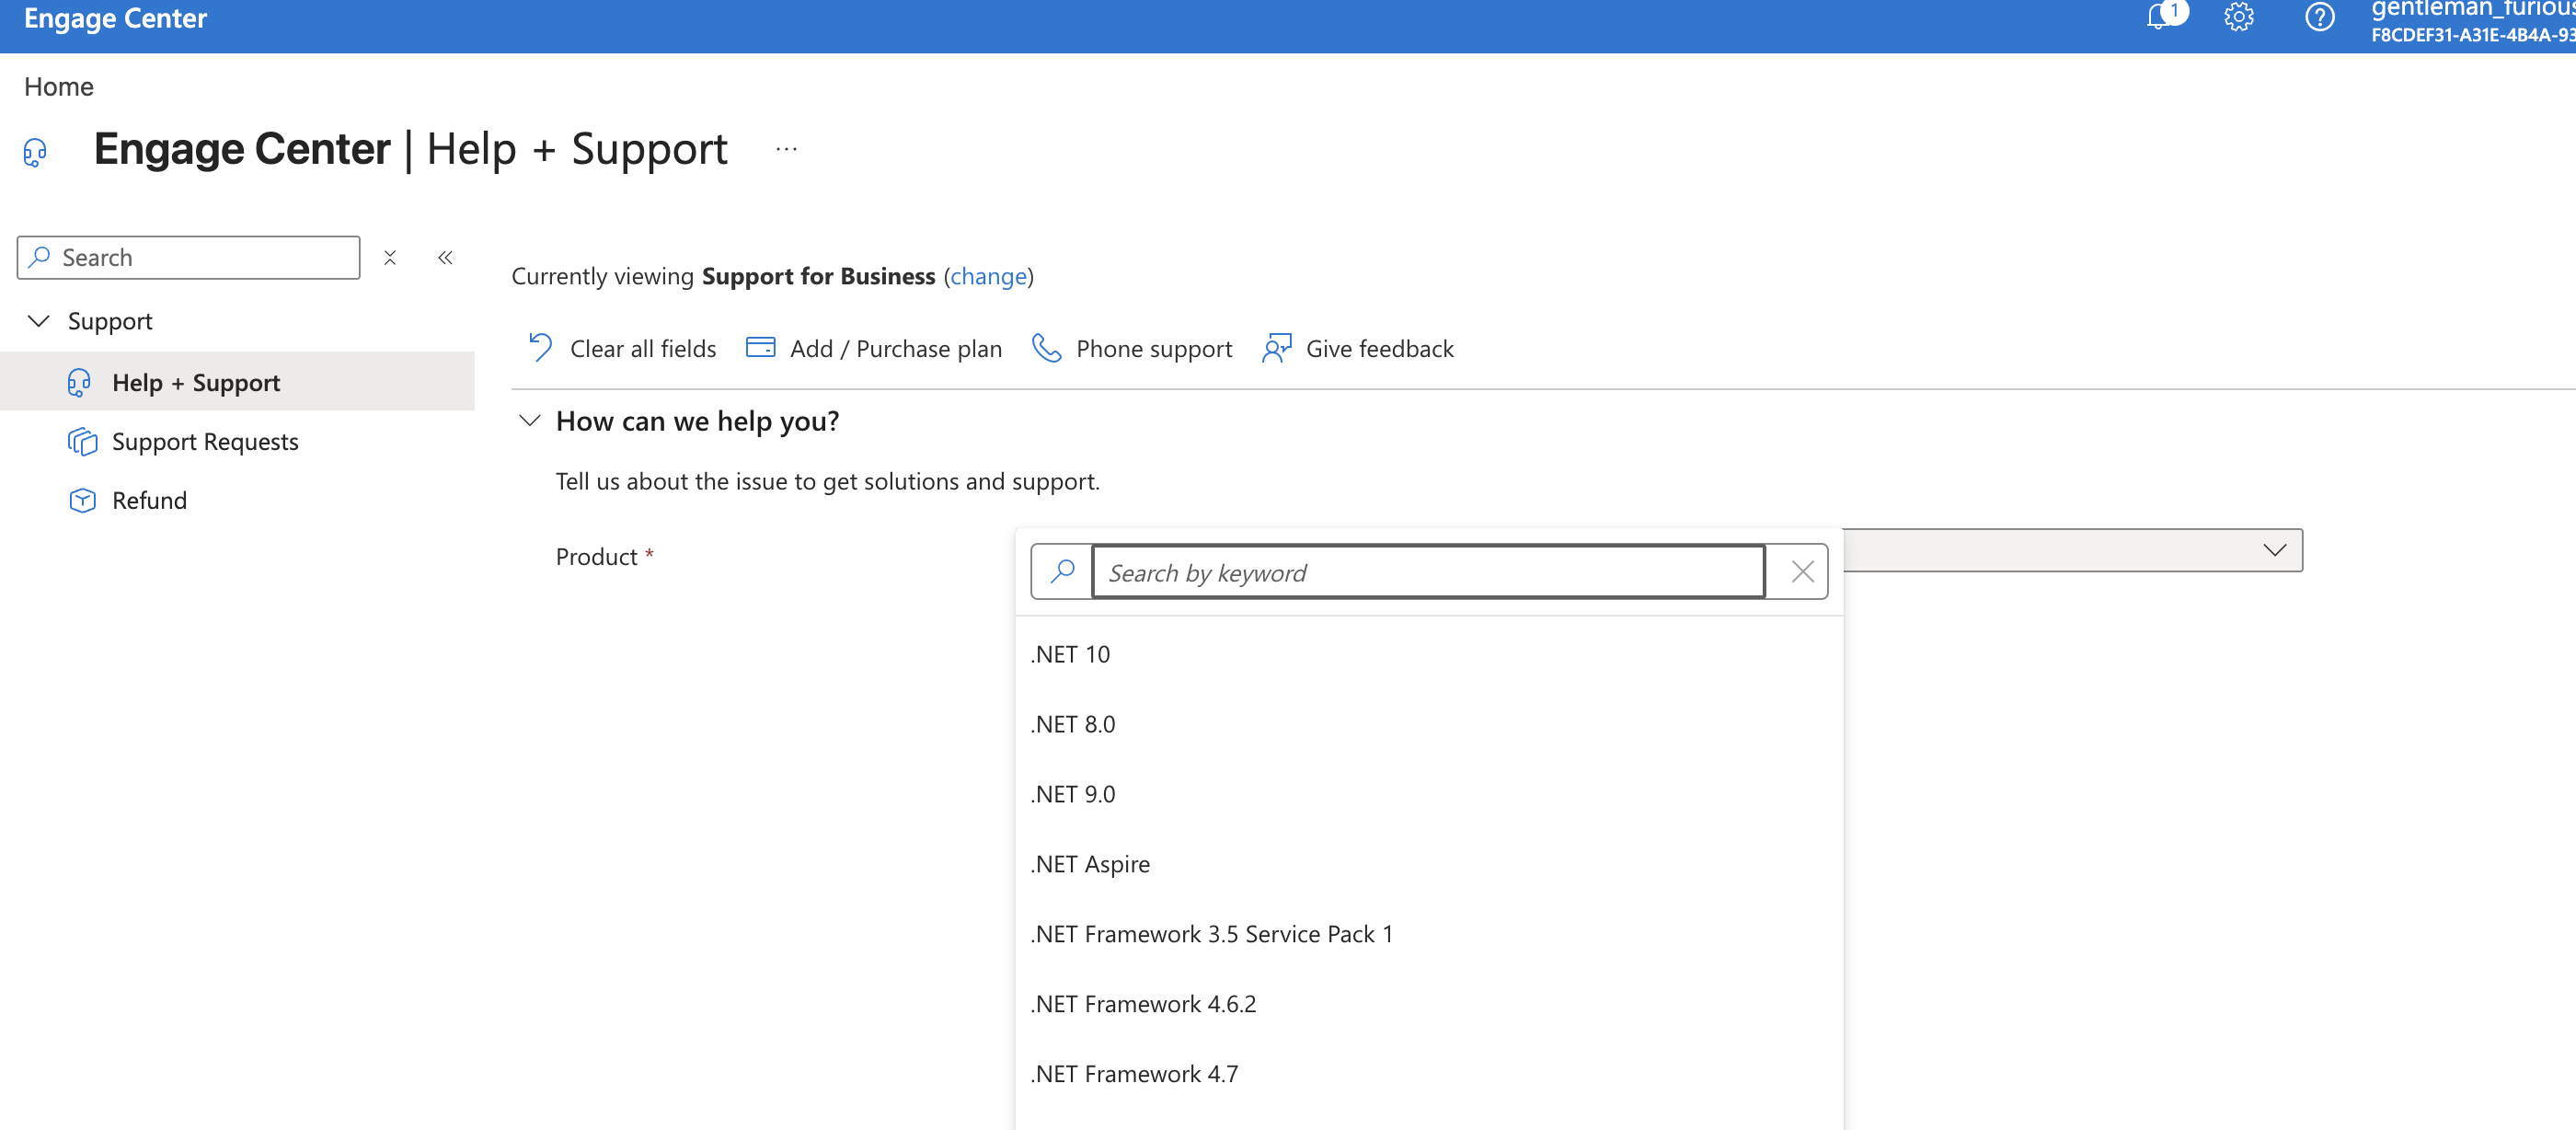Choose .NET Framework 3.5 Service Pack 1

[1429, 934]
